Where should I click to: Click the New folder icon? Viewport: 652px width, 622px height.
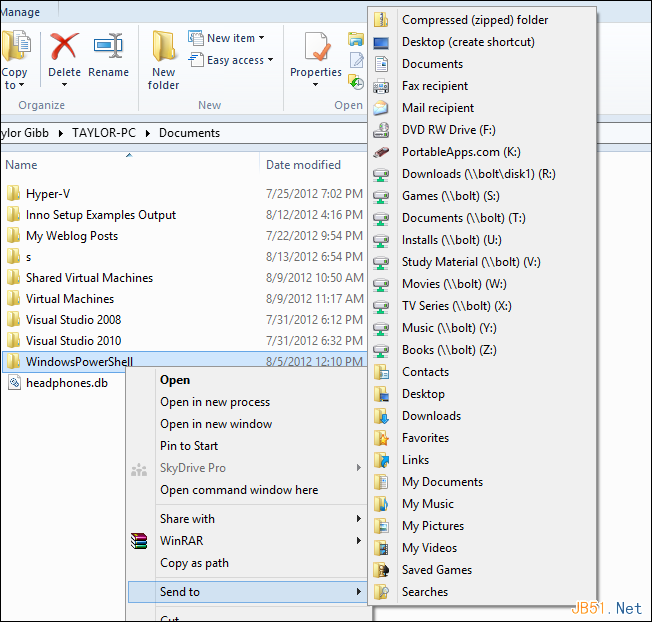(163, 47)
